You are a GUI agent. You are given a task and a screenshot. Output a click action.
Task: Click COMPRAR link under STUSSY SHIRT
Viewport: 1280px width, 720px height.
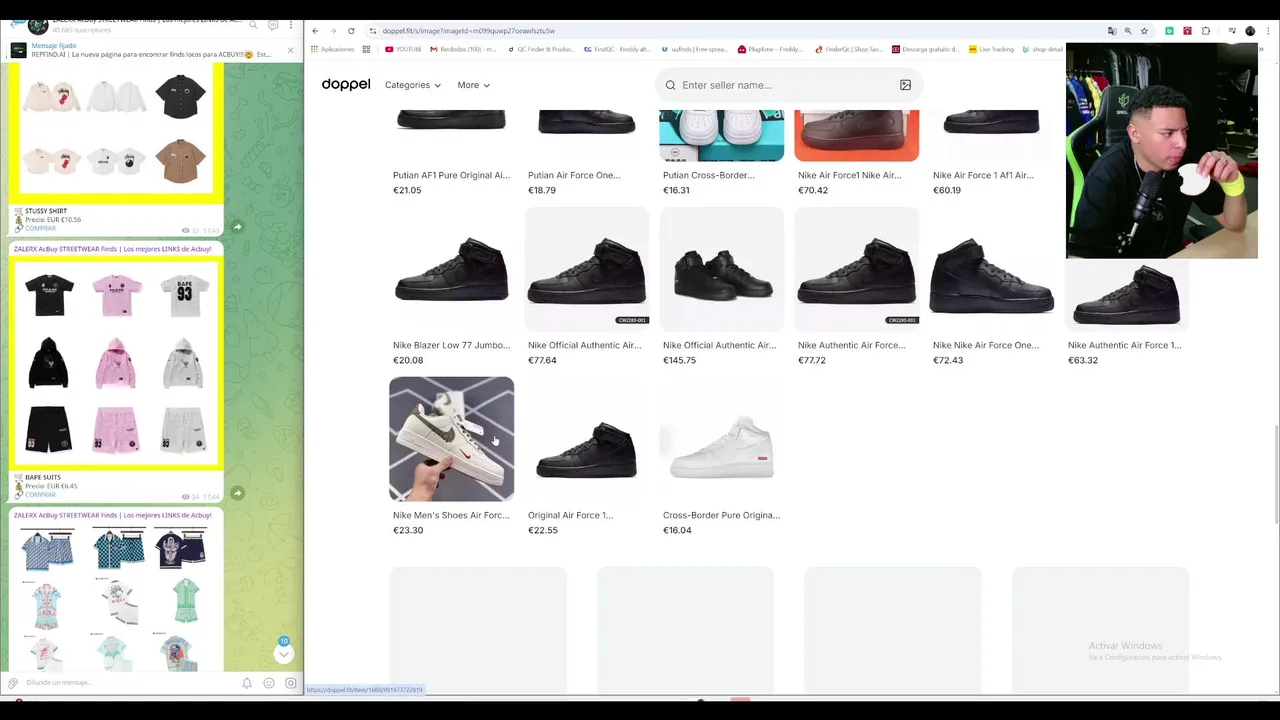[40, 228]
